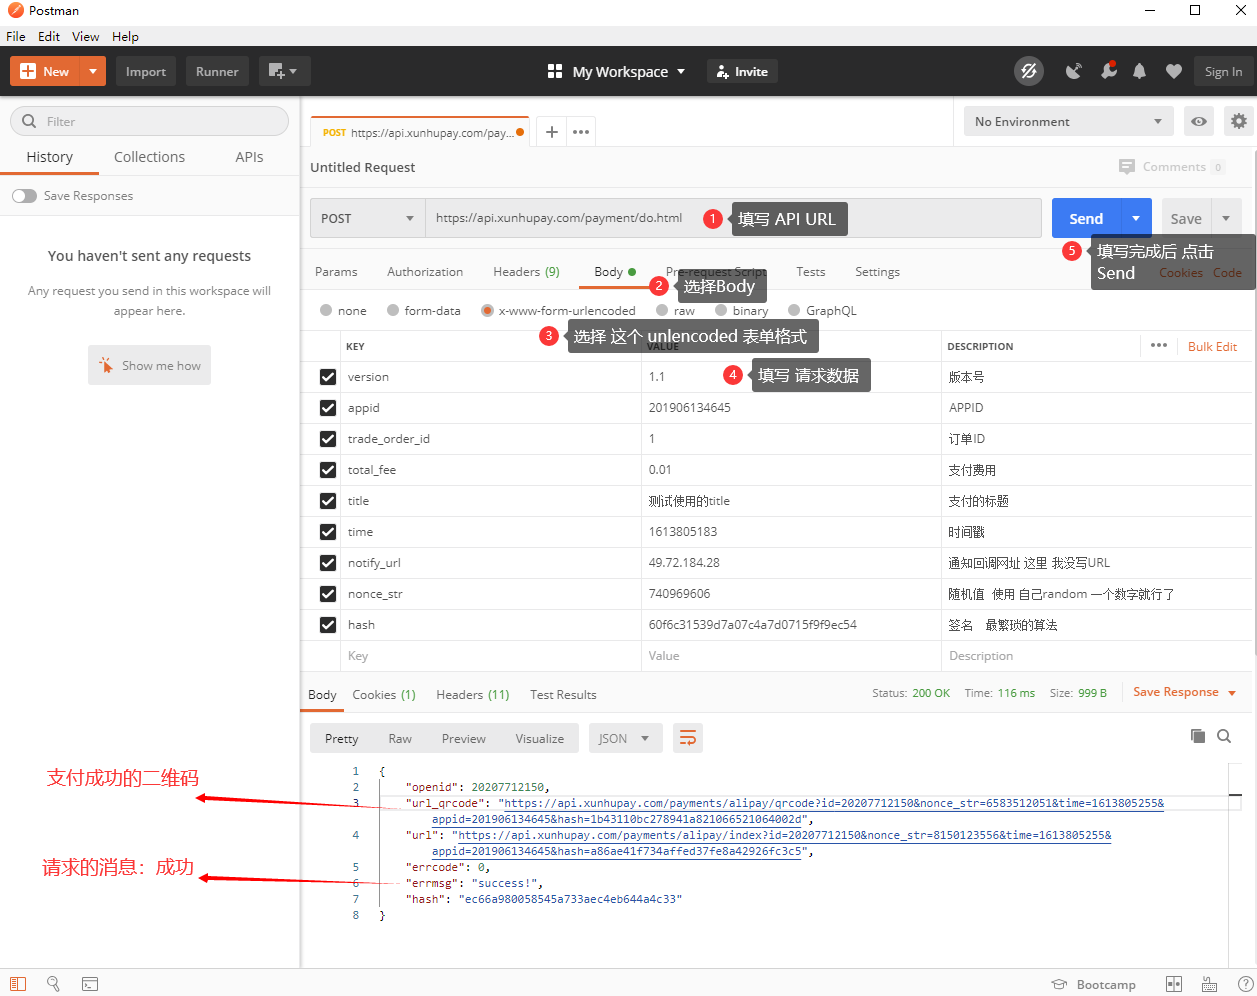Image resolution: width=1257 pixels, height=996 pixels.
Task: Click the wrap lines icon in response
Action: pyautogui.click(x=688, y=738)
